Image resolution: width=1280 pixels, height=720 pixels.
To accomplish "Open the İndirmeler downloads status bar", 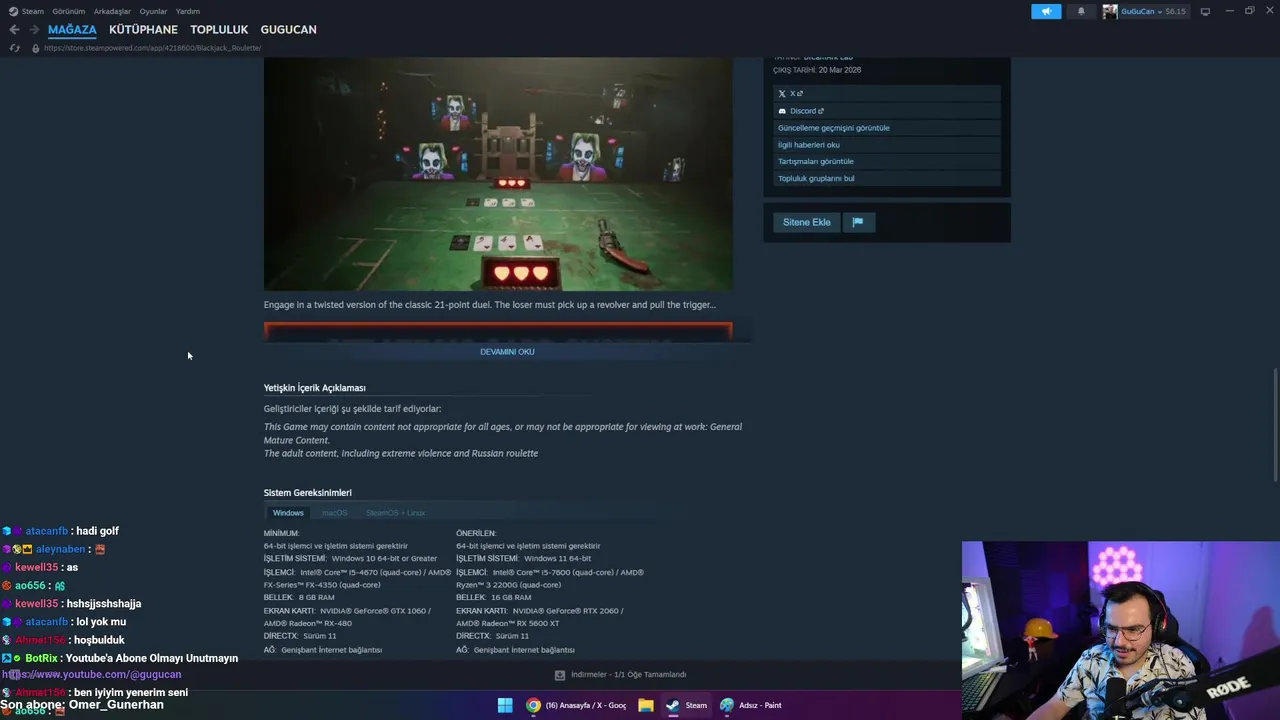I will (620, 675).
